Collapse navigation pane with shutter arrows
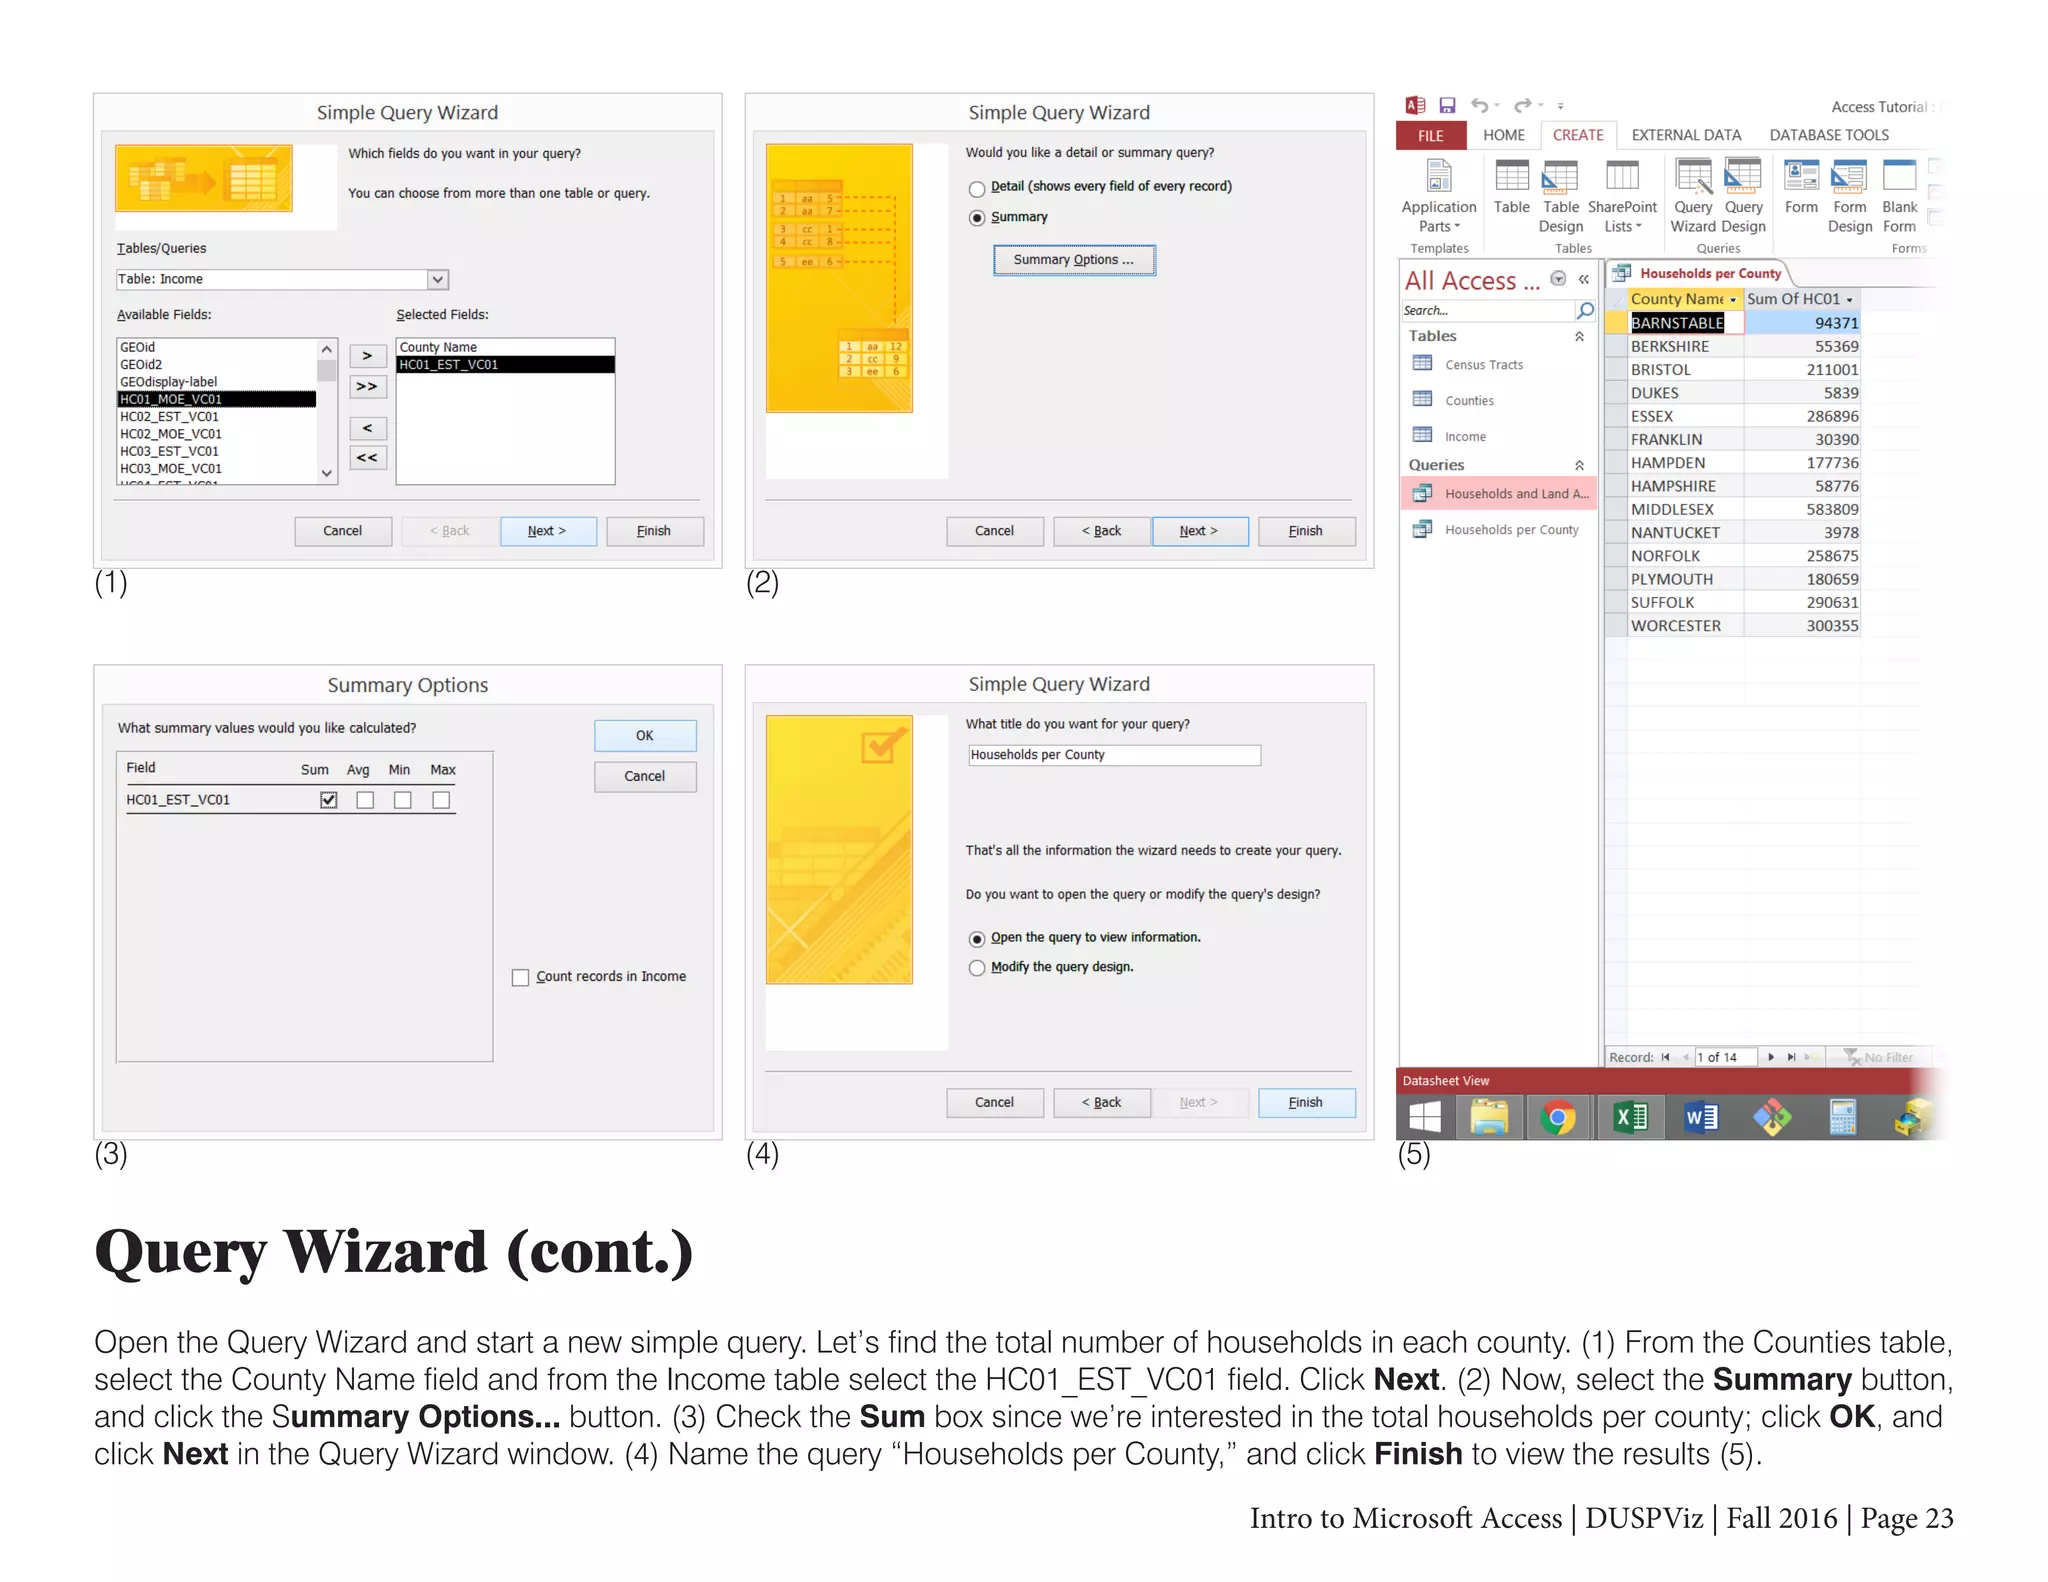2048x1582 pixels. tap(1584, 279)
